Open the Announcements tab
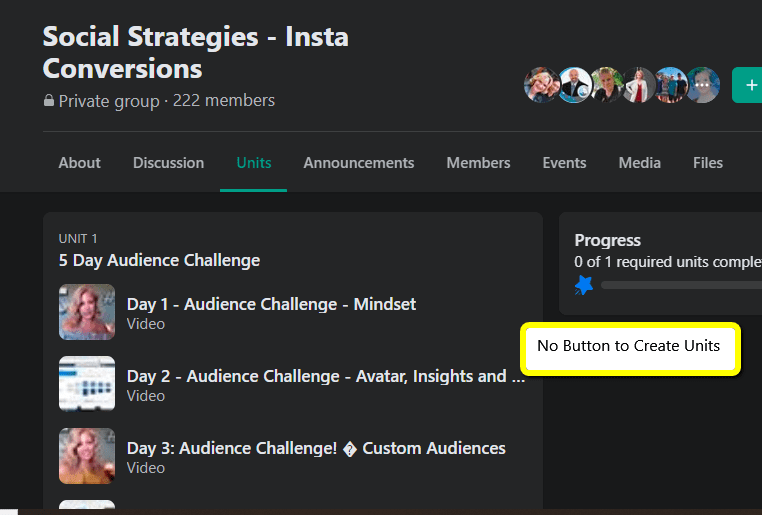This screenshot has width=762, height=515. 359,163
